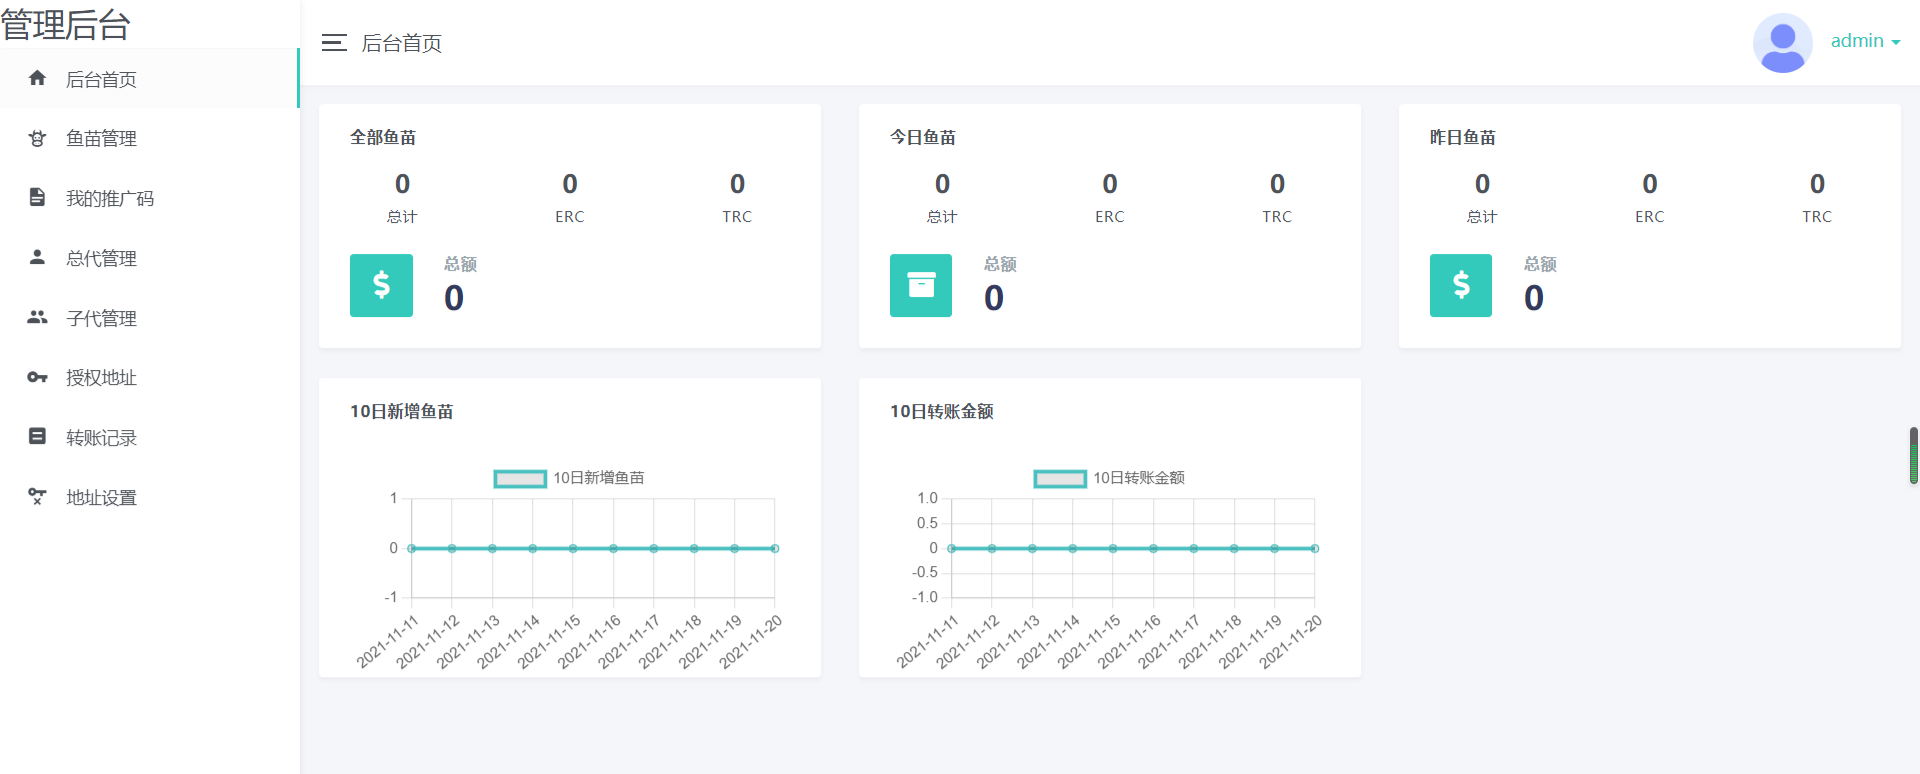1920x774 pixels.
Task: Click the address settings icon beside 地址设置
Action: [x=37, y=496]
